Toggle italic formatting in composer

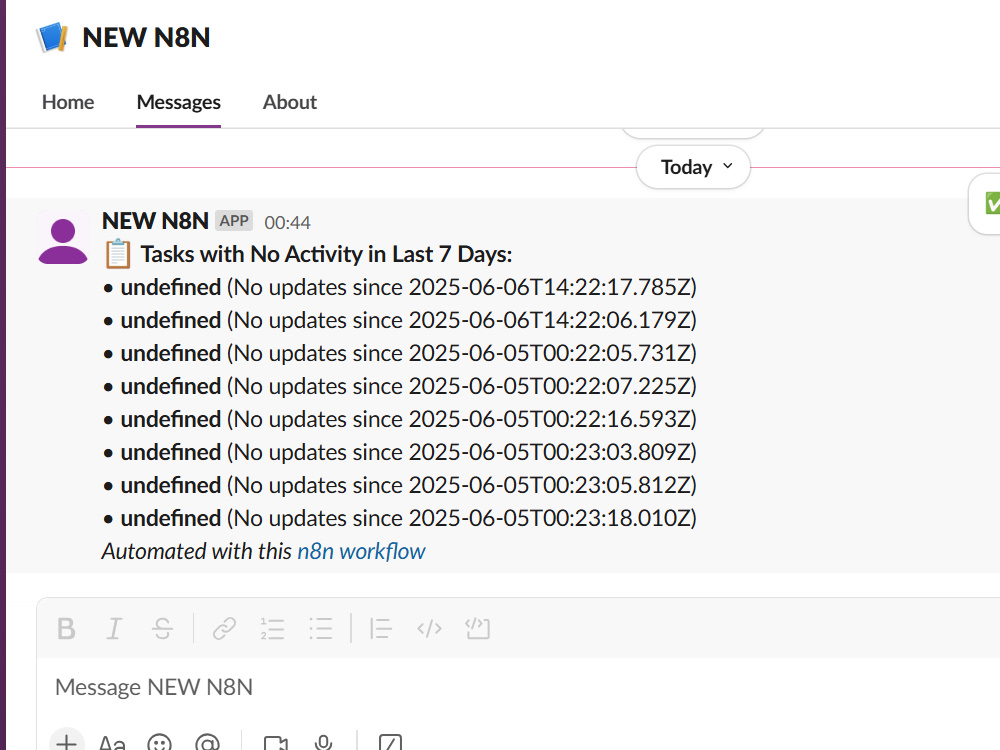(114, 629)
